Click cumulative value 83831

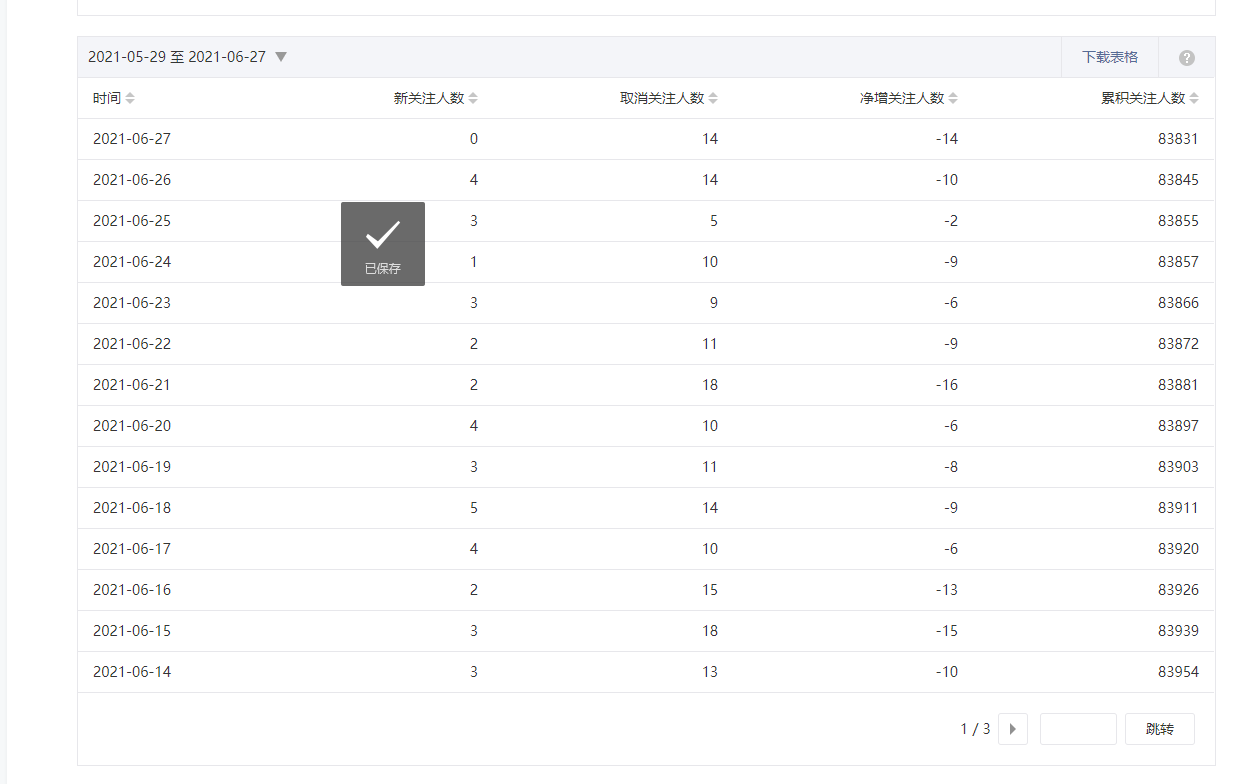1178,139
